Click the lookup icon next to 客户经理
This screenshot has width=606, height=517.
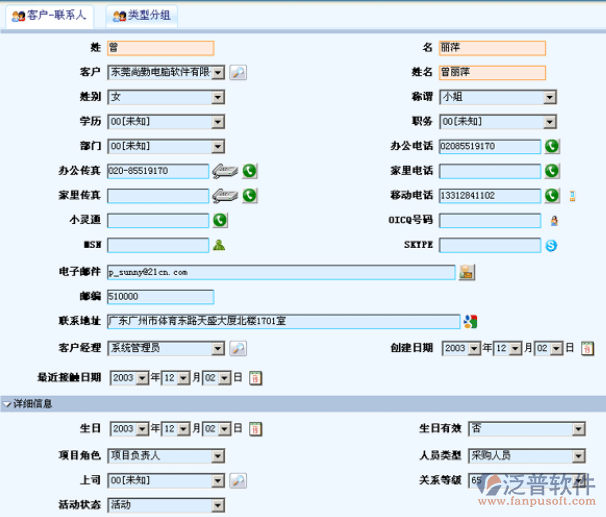(238, 348)
